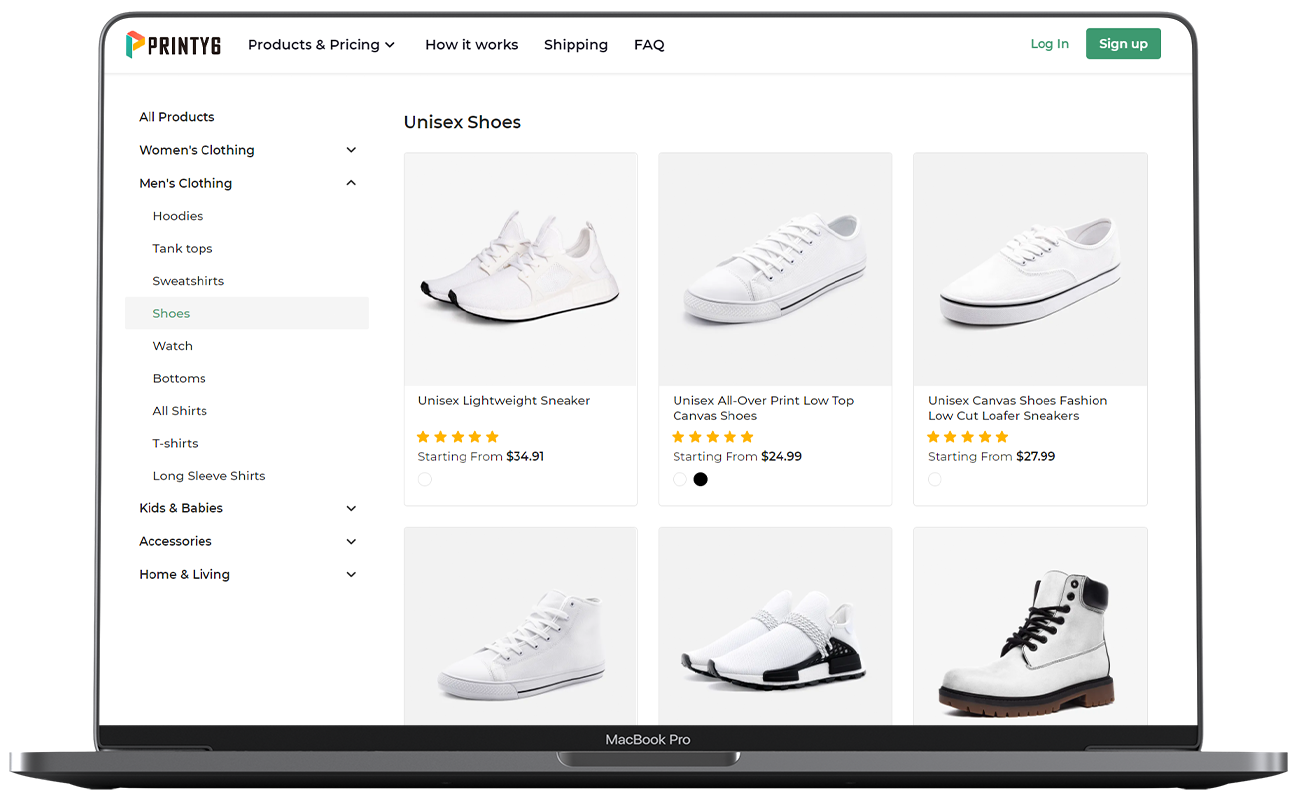Image resolution: width=1300 pixels, height=810 pixels.
Task: Open the black-sole mesh sneaker image
Action: [775, 627]
